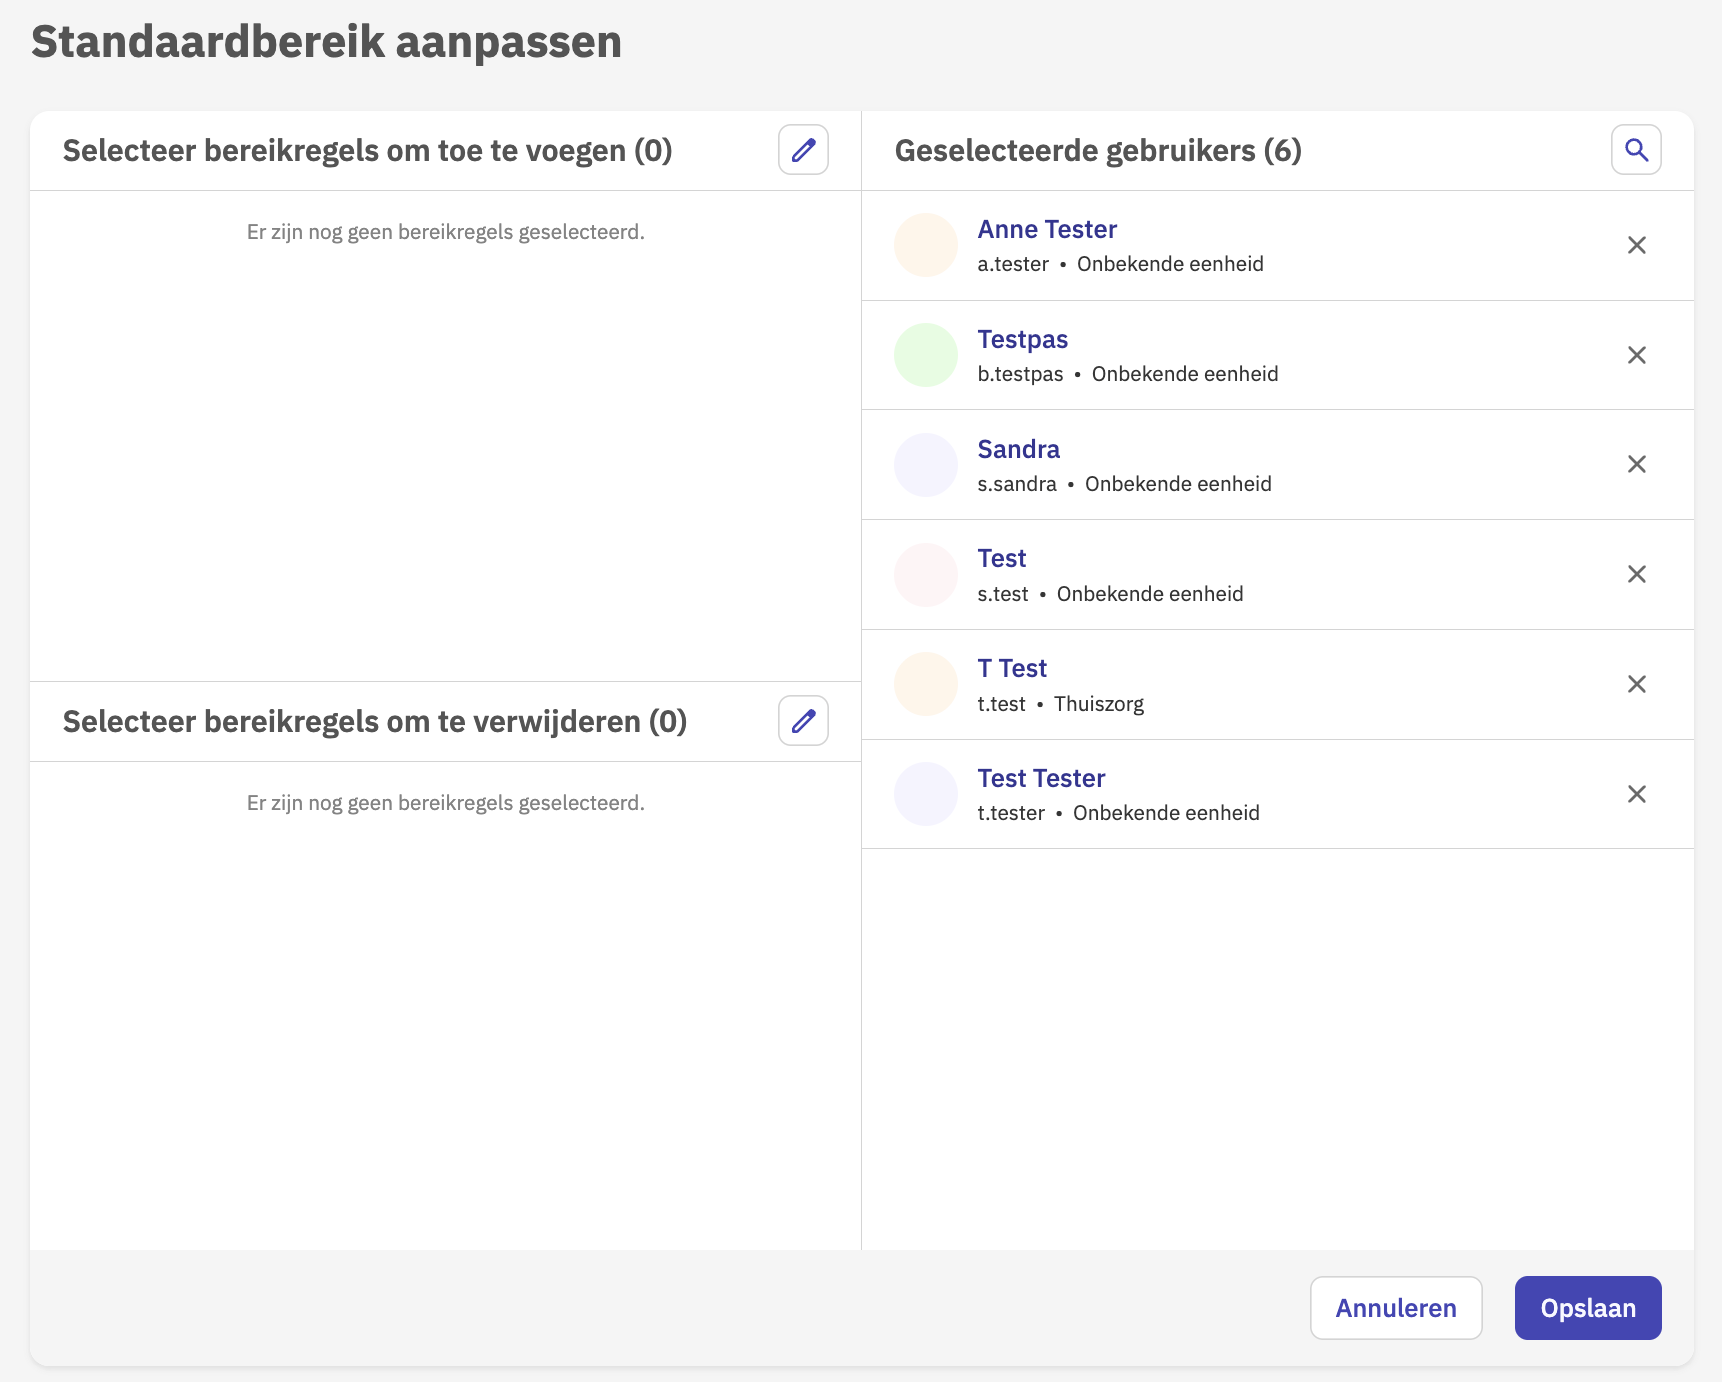Open the Sandra user link
Image resolution: width=1722 pixels, height=1382 pixels.
tap(1018, 449)
